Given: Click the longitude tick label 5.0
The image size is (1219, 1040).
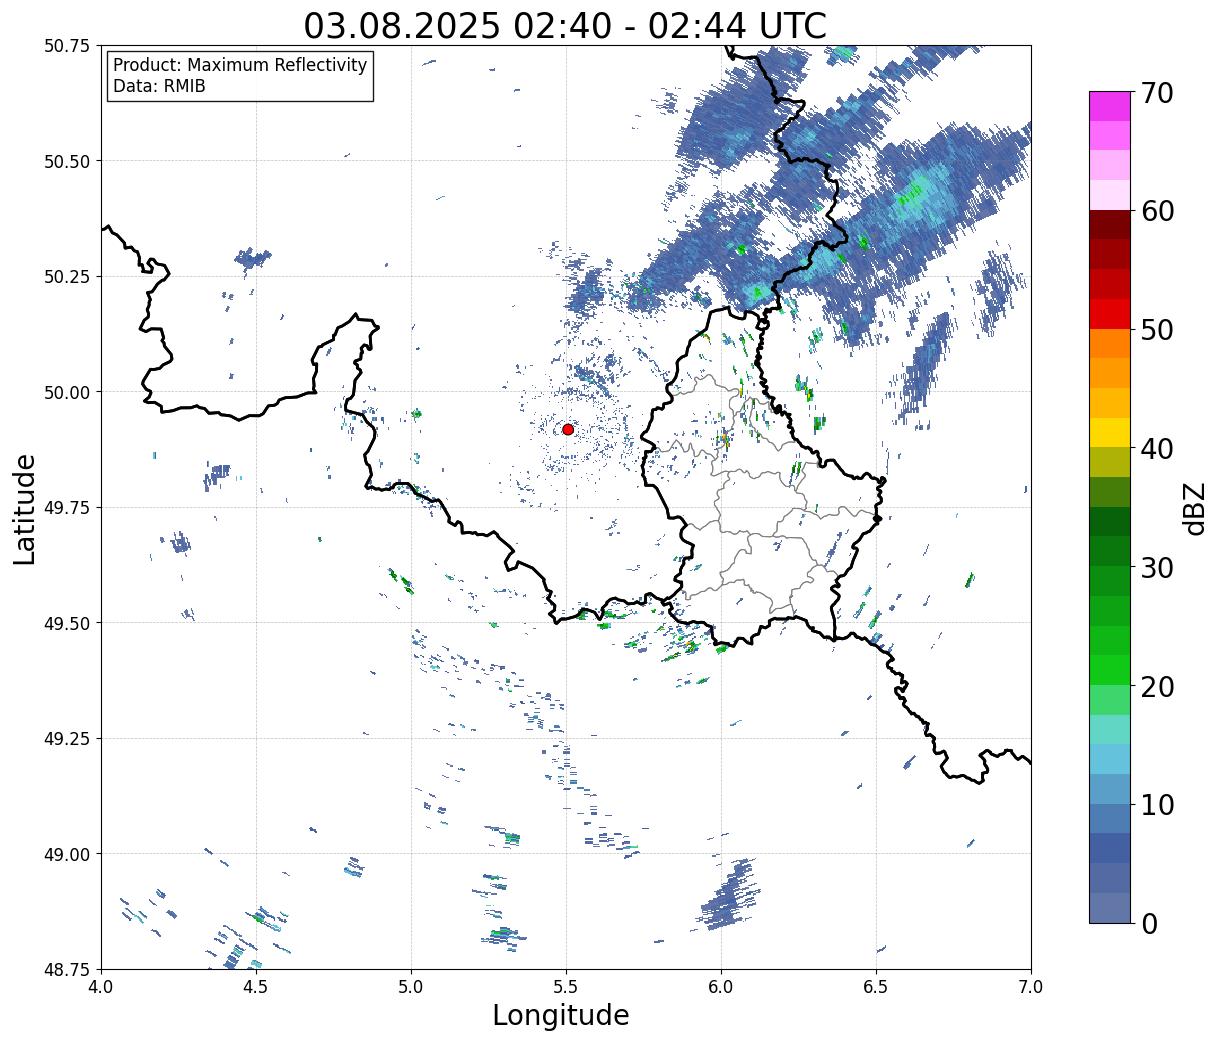Looking at the screenshot, I should 411,986.
